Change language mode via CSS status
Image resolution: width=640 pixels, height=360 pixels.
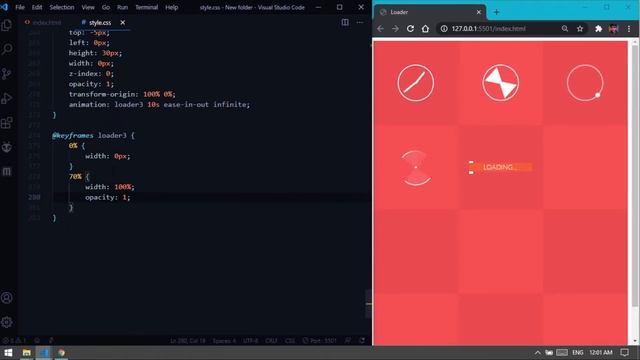tap(290, 340)
